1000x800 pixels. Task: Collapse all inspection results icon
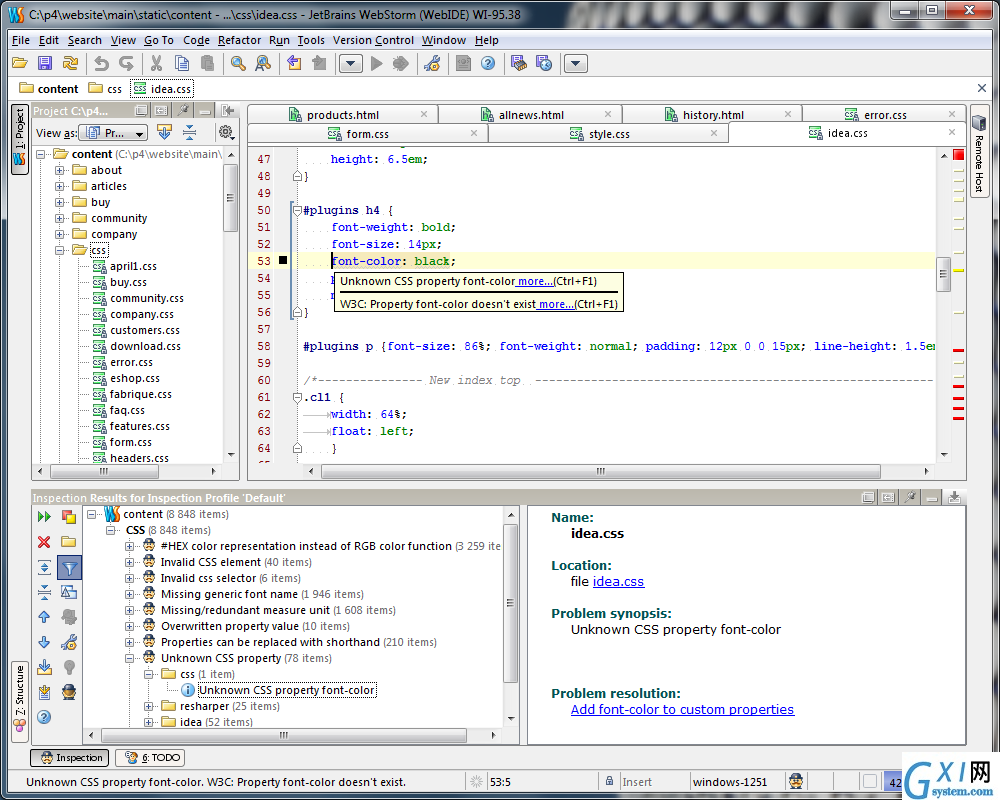[x=44, y=592]
